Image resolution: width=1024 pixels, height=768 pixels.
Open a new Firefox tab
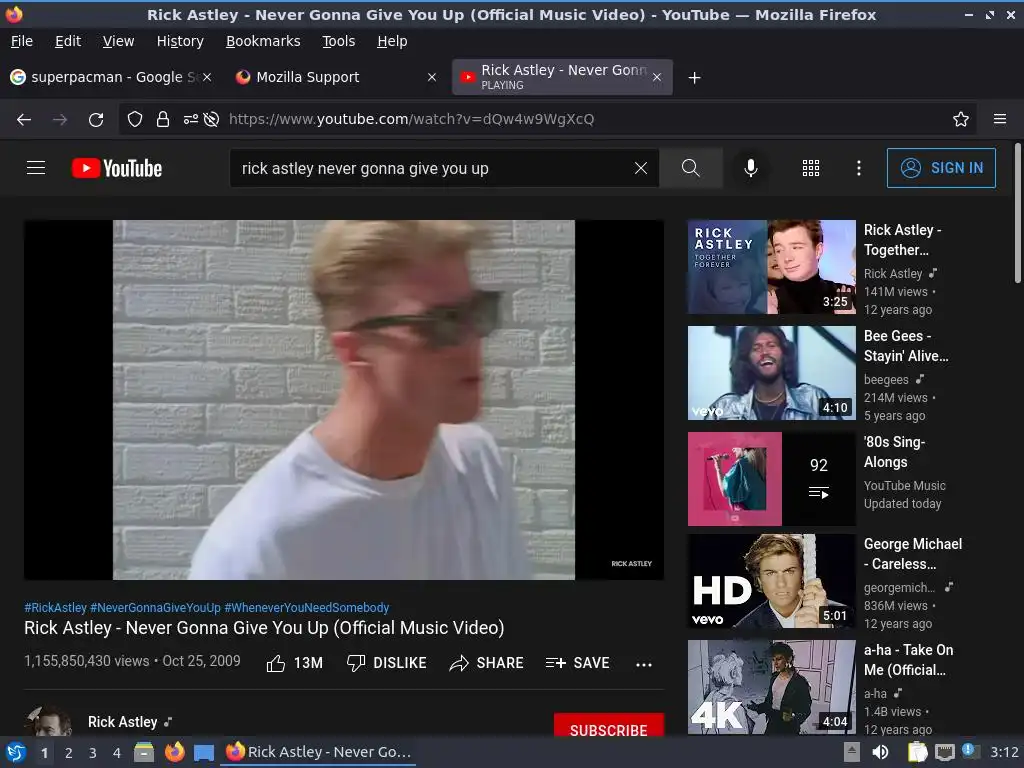coord(695,78)
